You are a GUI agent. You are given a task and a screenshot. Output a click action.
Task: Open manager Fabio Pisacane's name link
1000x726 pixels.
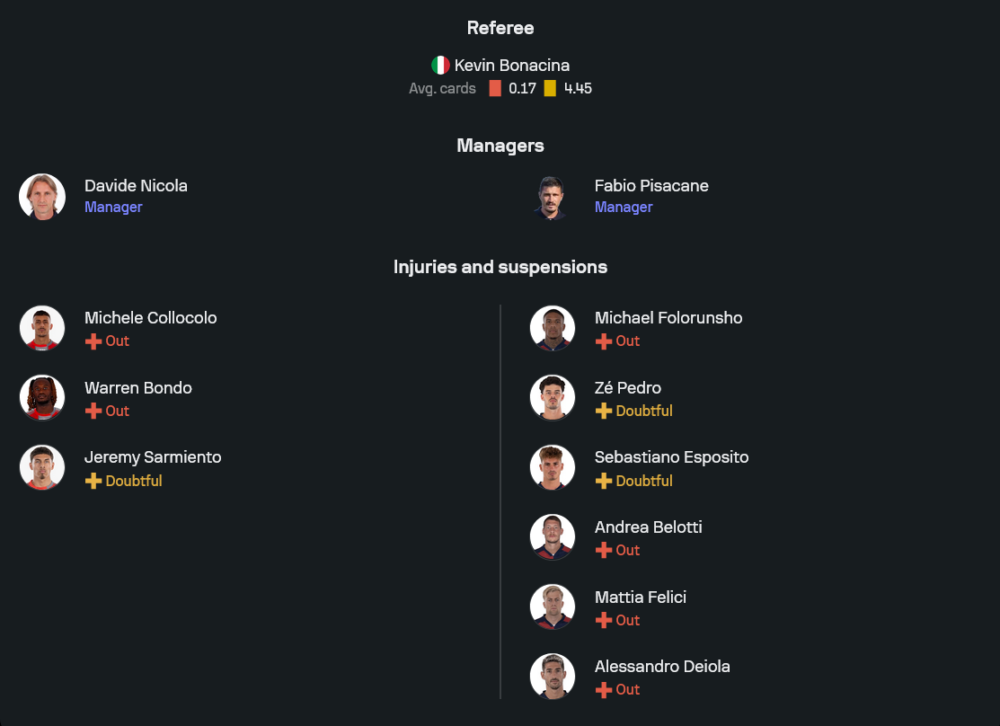pos(651,185)
